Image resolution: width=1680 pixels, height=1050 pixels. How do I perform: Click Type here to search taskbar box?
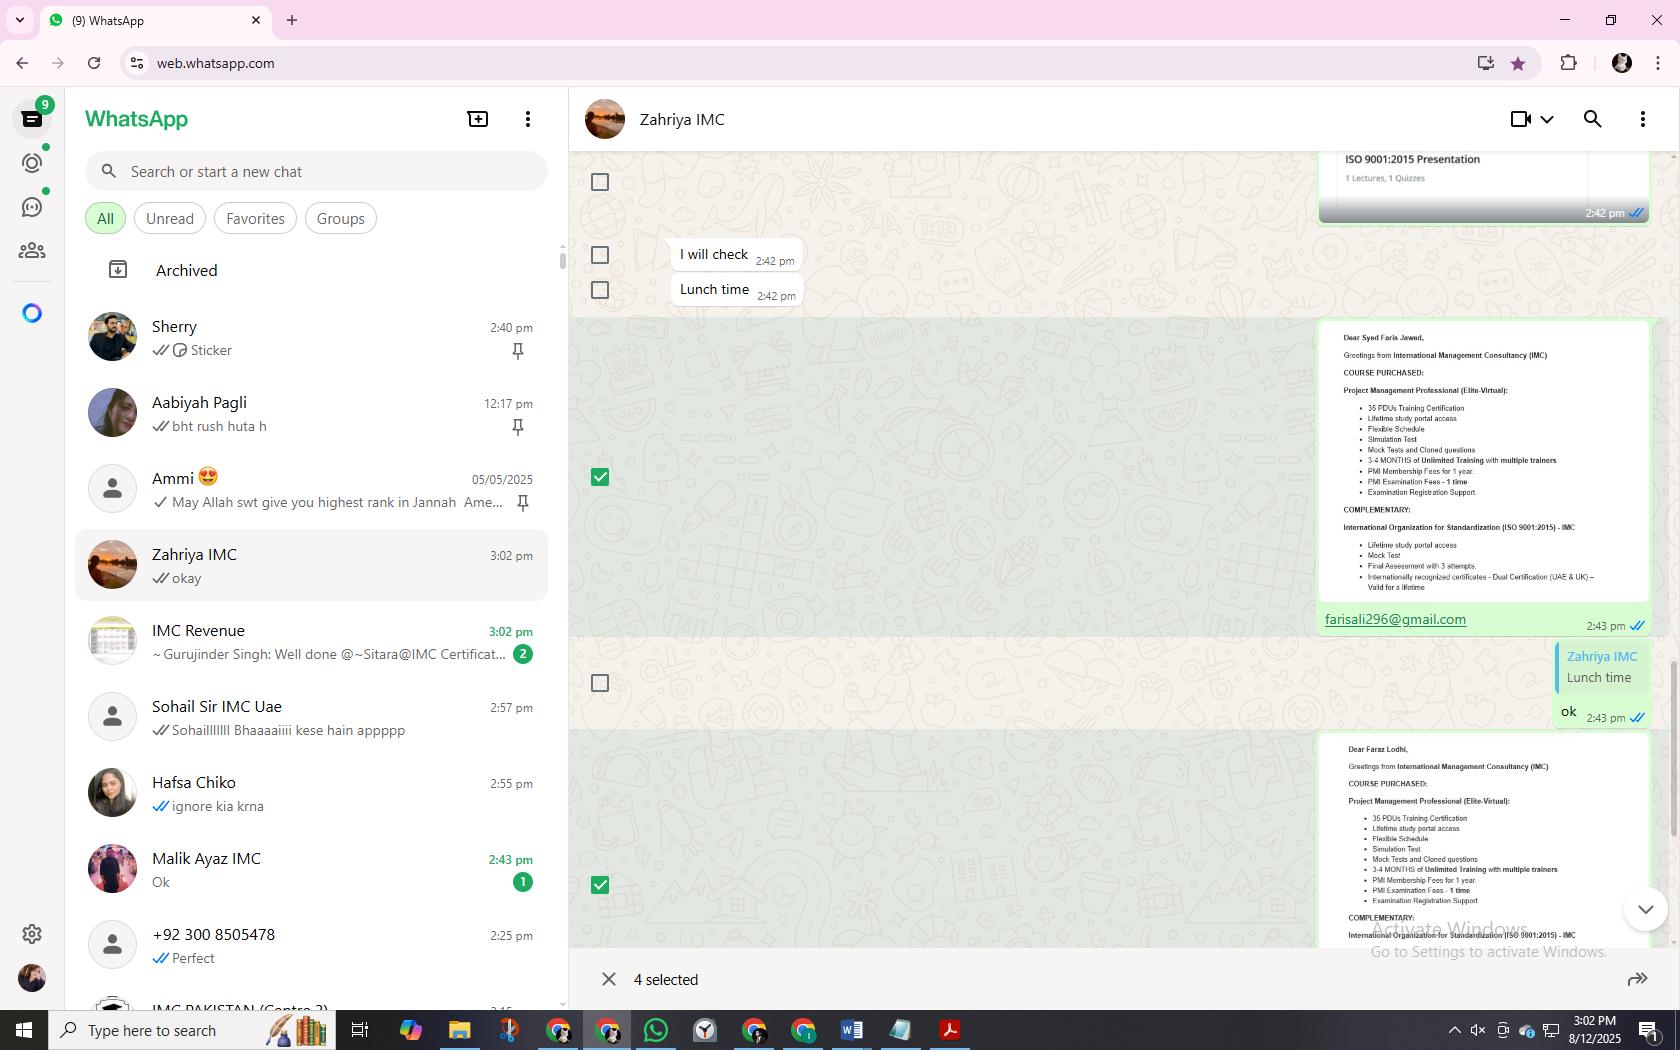192,1030
